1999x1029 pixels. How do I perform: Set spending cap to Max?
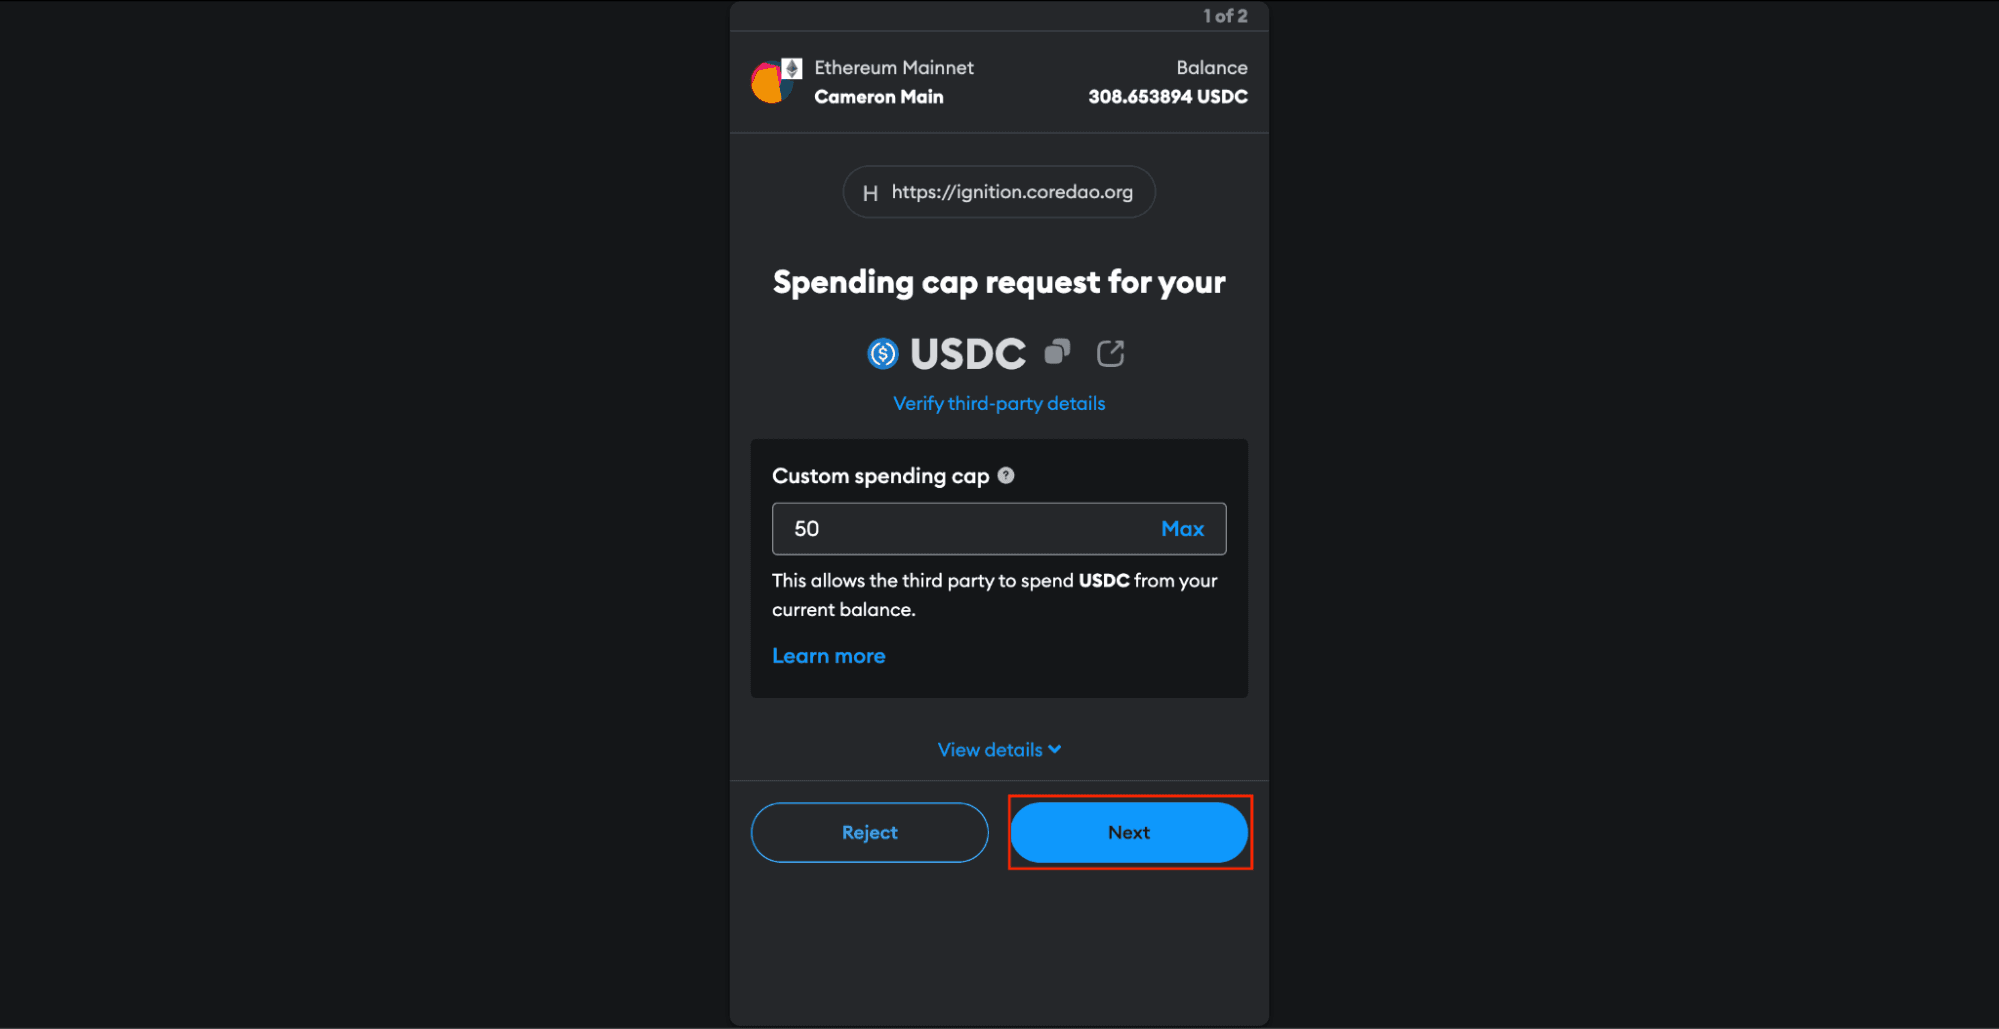tap(1182, 529)
